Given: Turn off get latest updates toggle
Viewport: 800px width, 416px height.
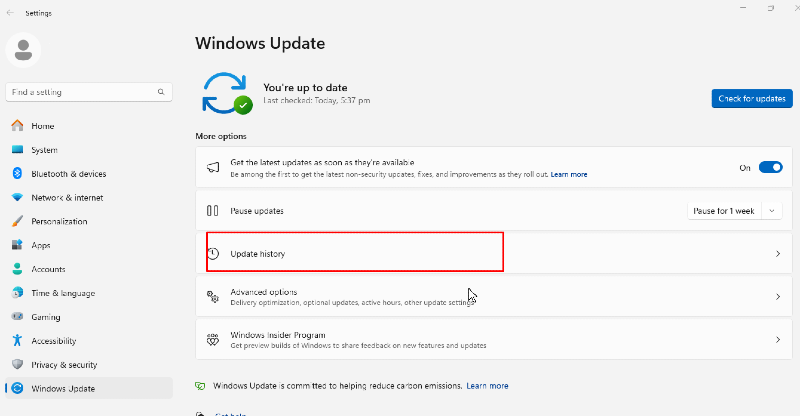Looking at the screenshot, I should (x=770, y=167).
